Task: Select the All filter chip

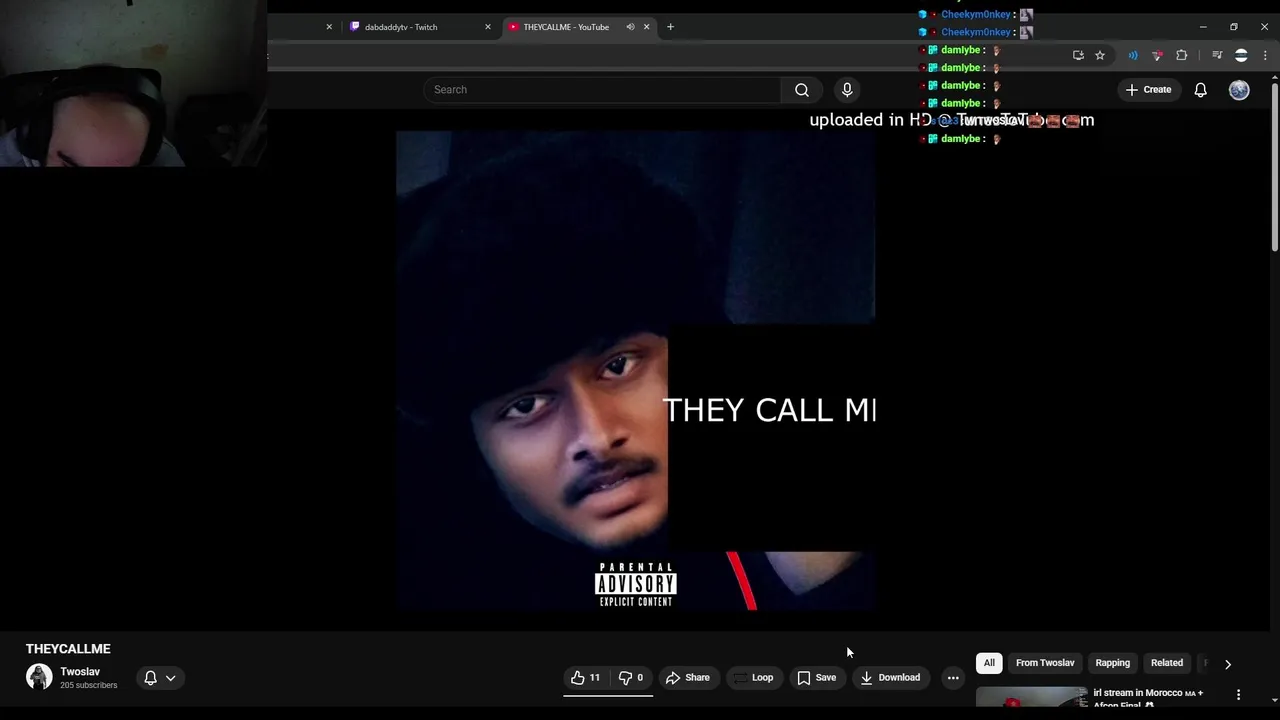Action: coord(989,663)
